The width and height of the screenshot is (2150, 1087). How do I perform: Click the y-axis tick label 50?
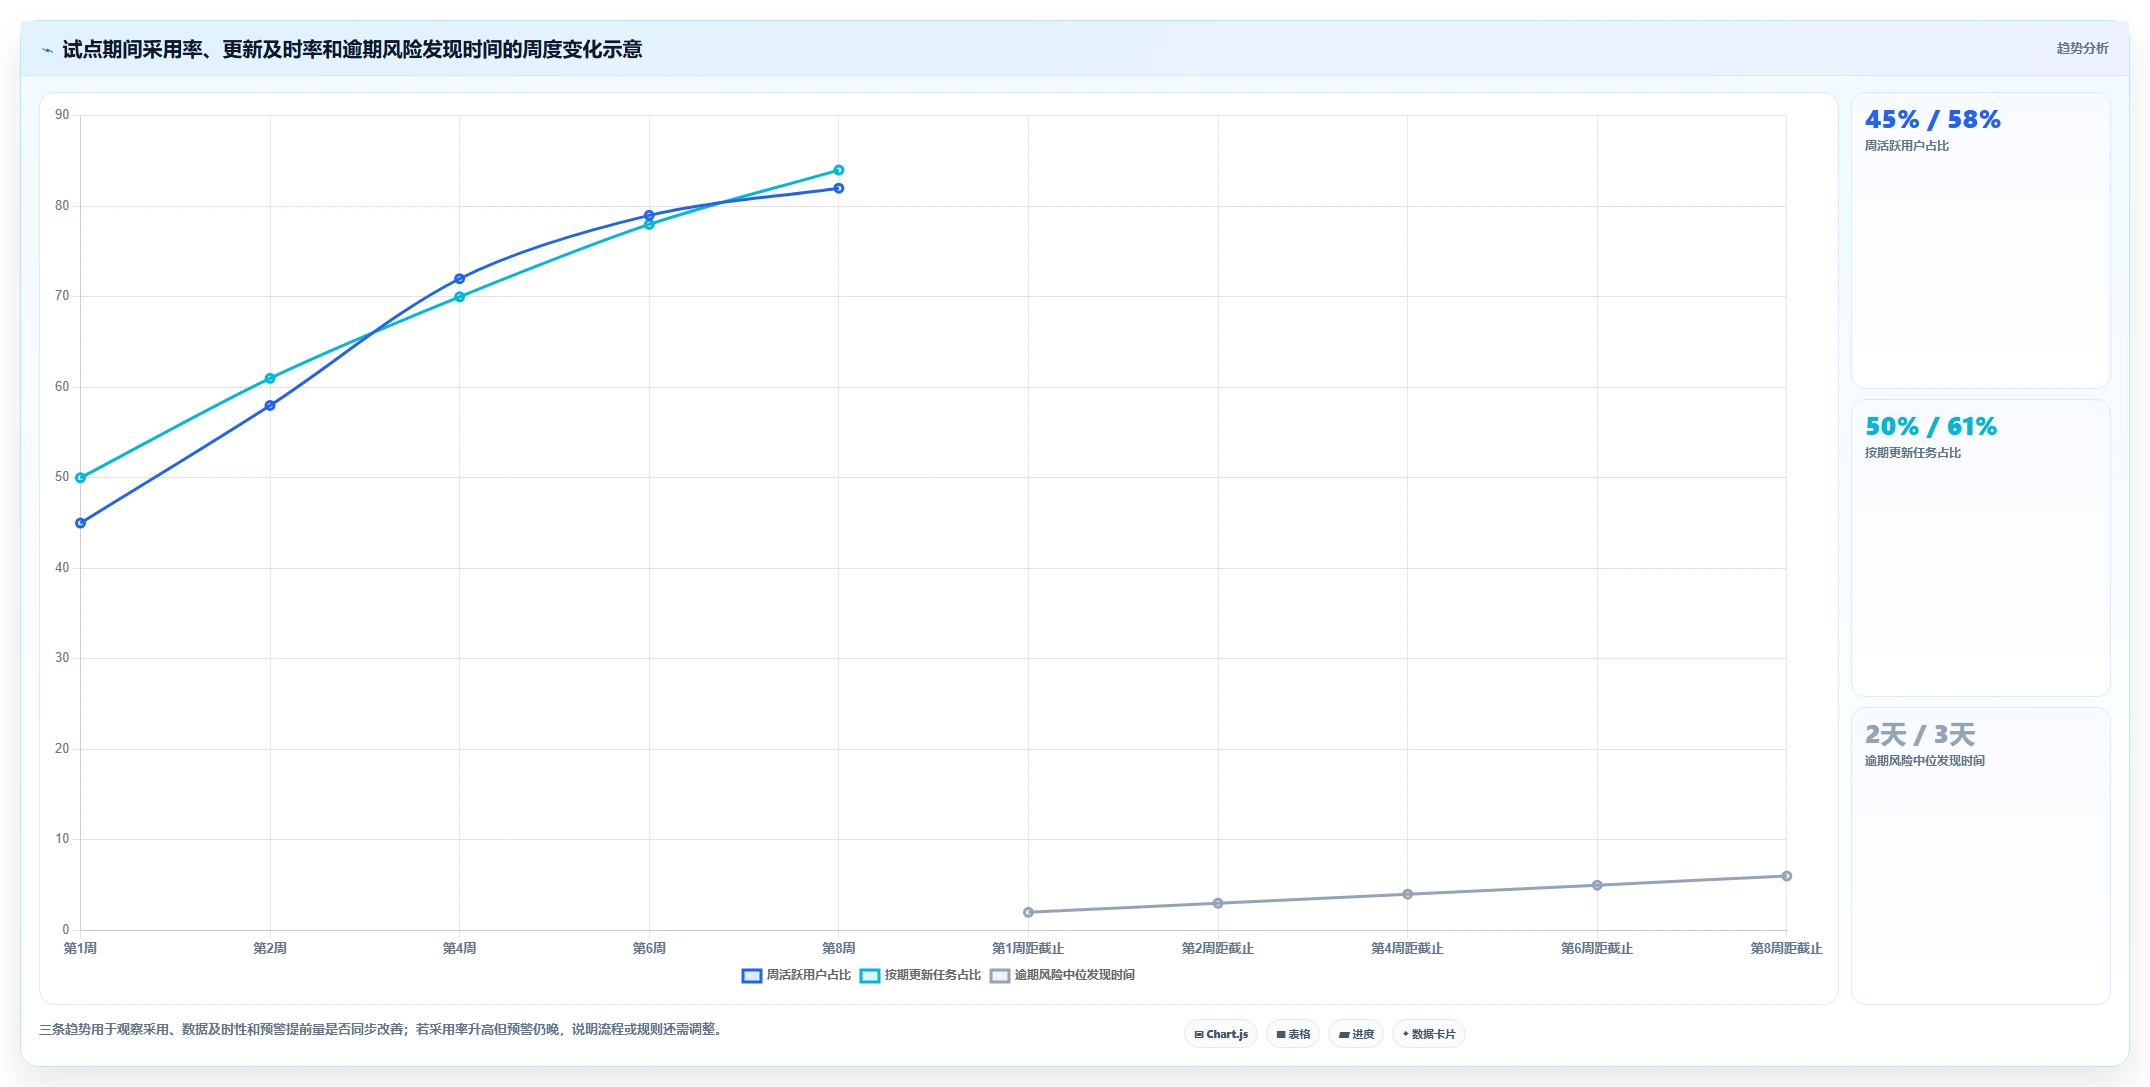pos(62,477)
